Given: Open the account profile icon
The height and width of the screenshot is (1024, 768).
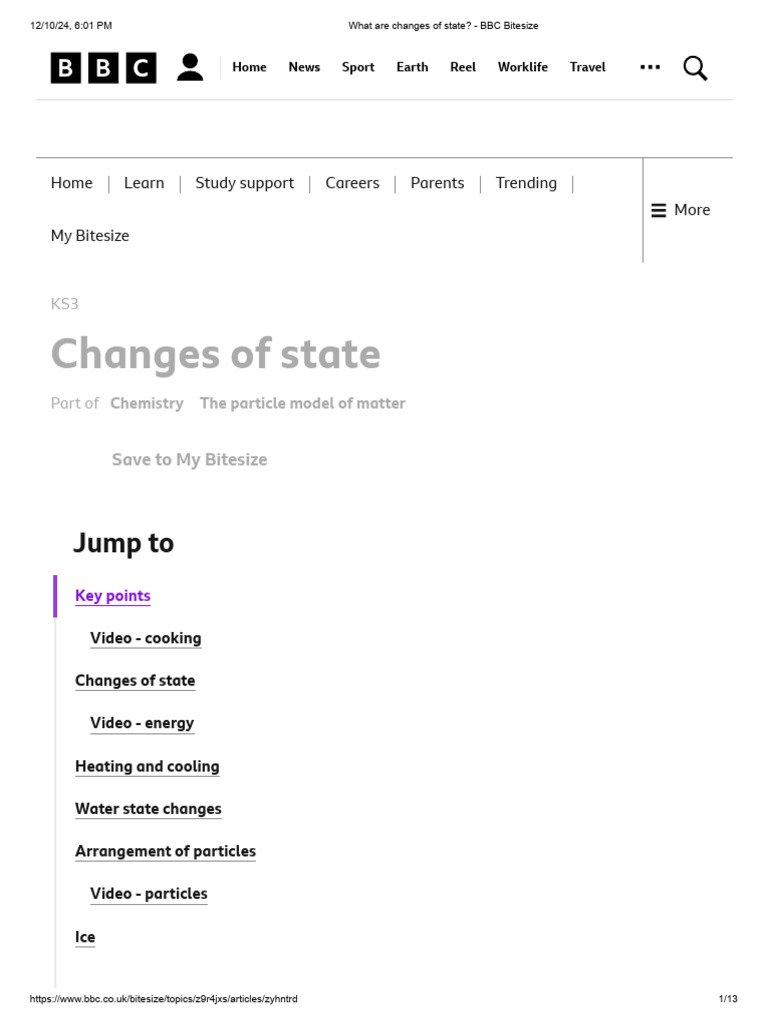Looking at the screenshot, I should (x=189, y=68).
